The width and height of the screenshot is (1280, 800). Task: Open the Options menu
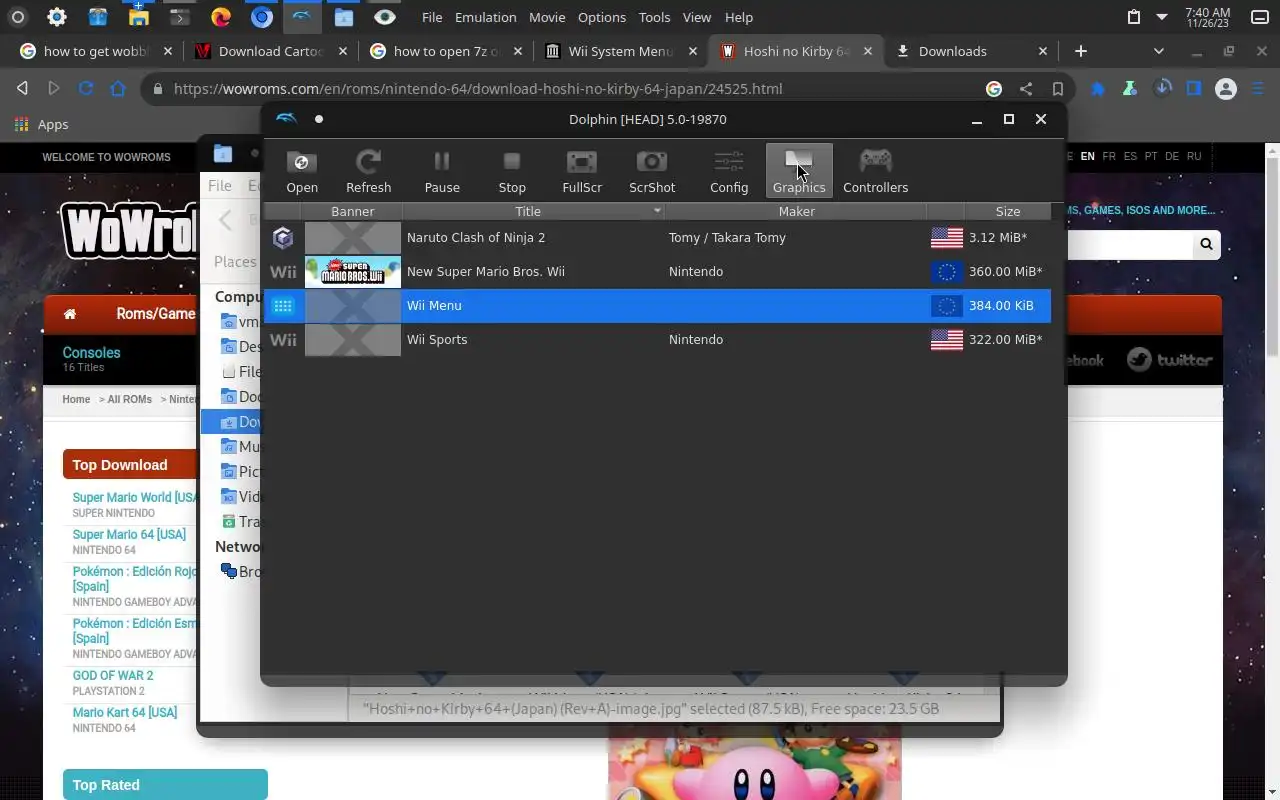(x=602, y=17)
